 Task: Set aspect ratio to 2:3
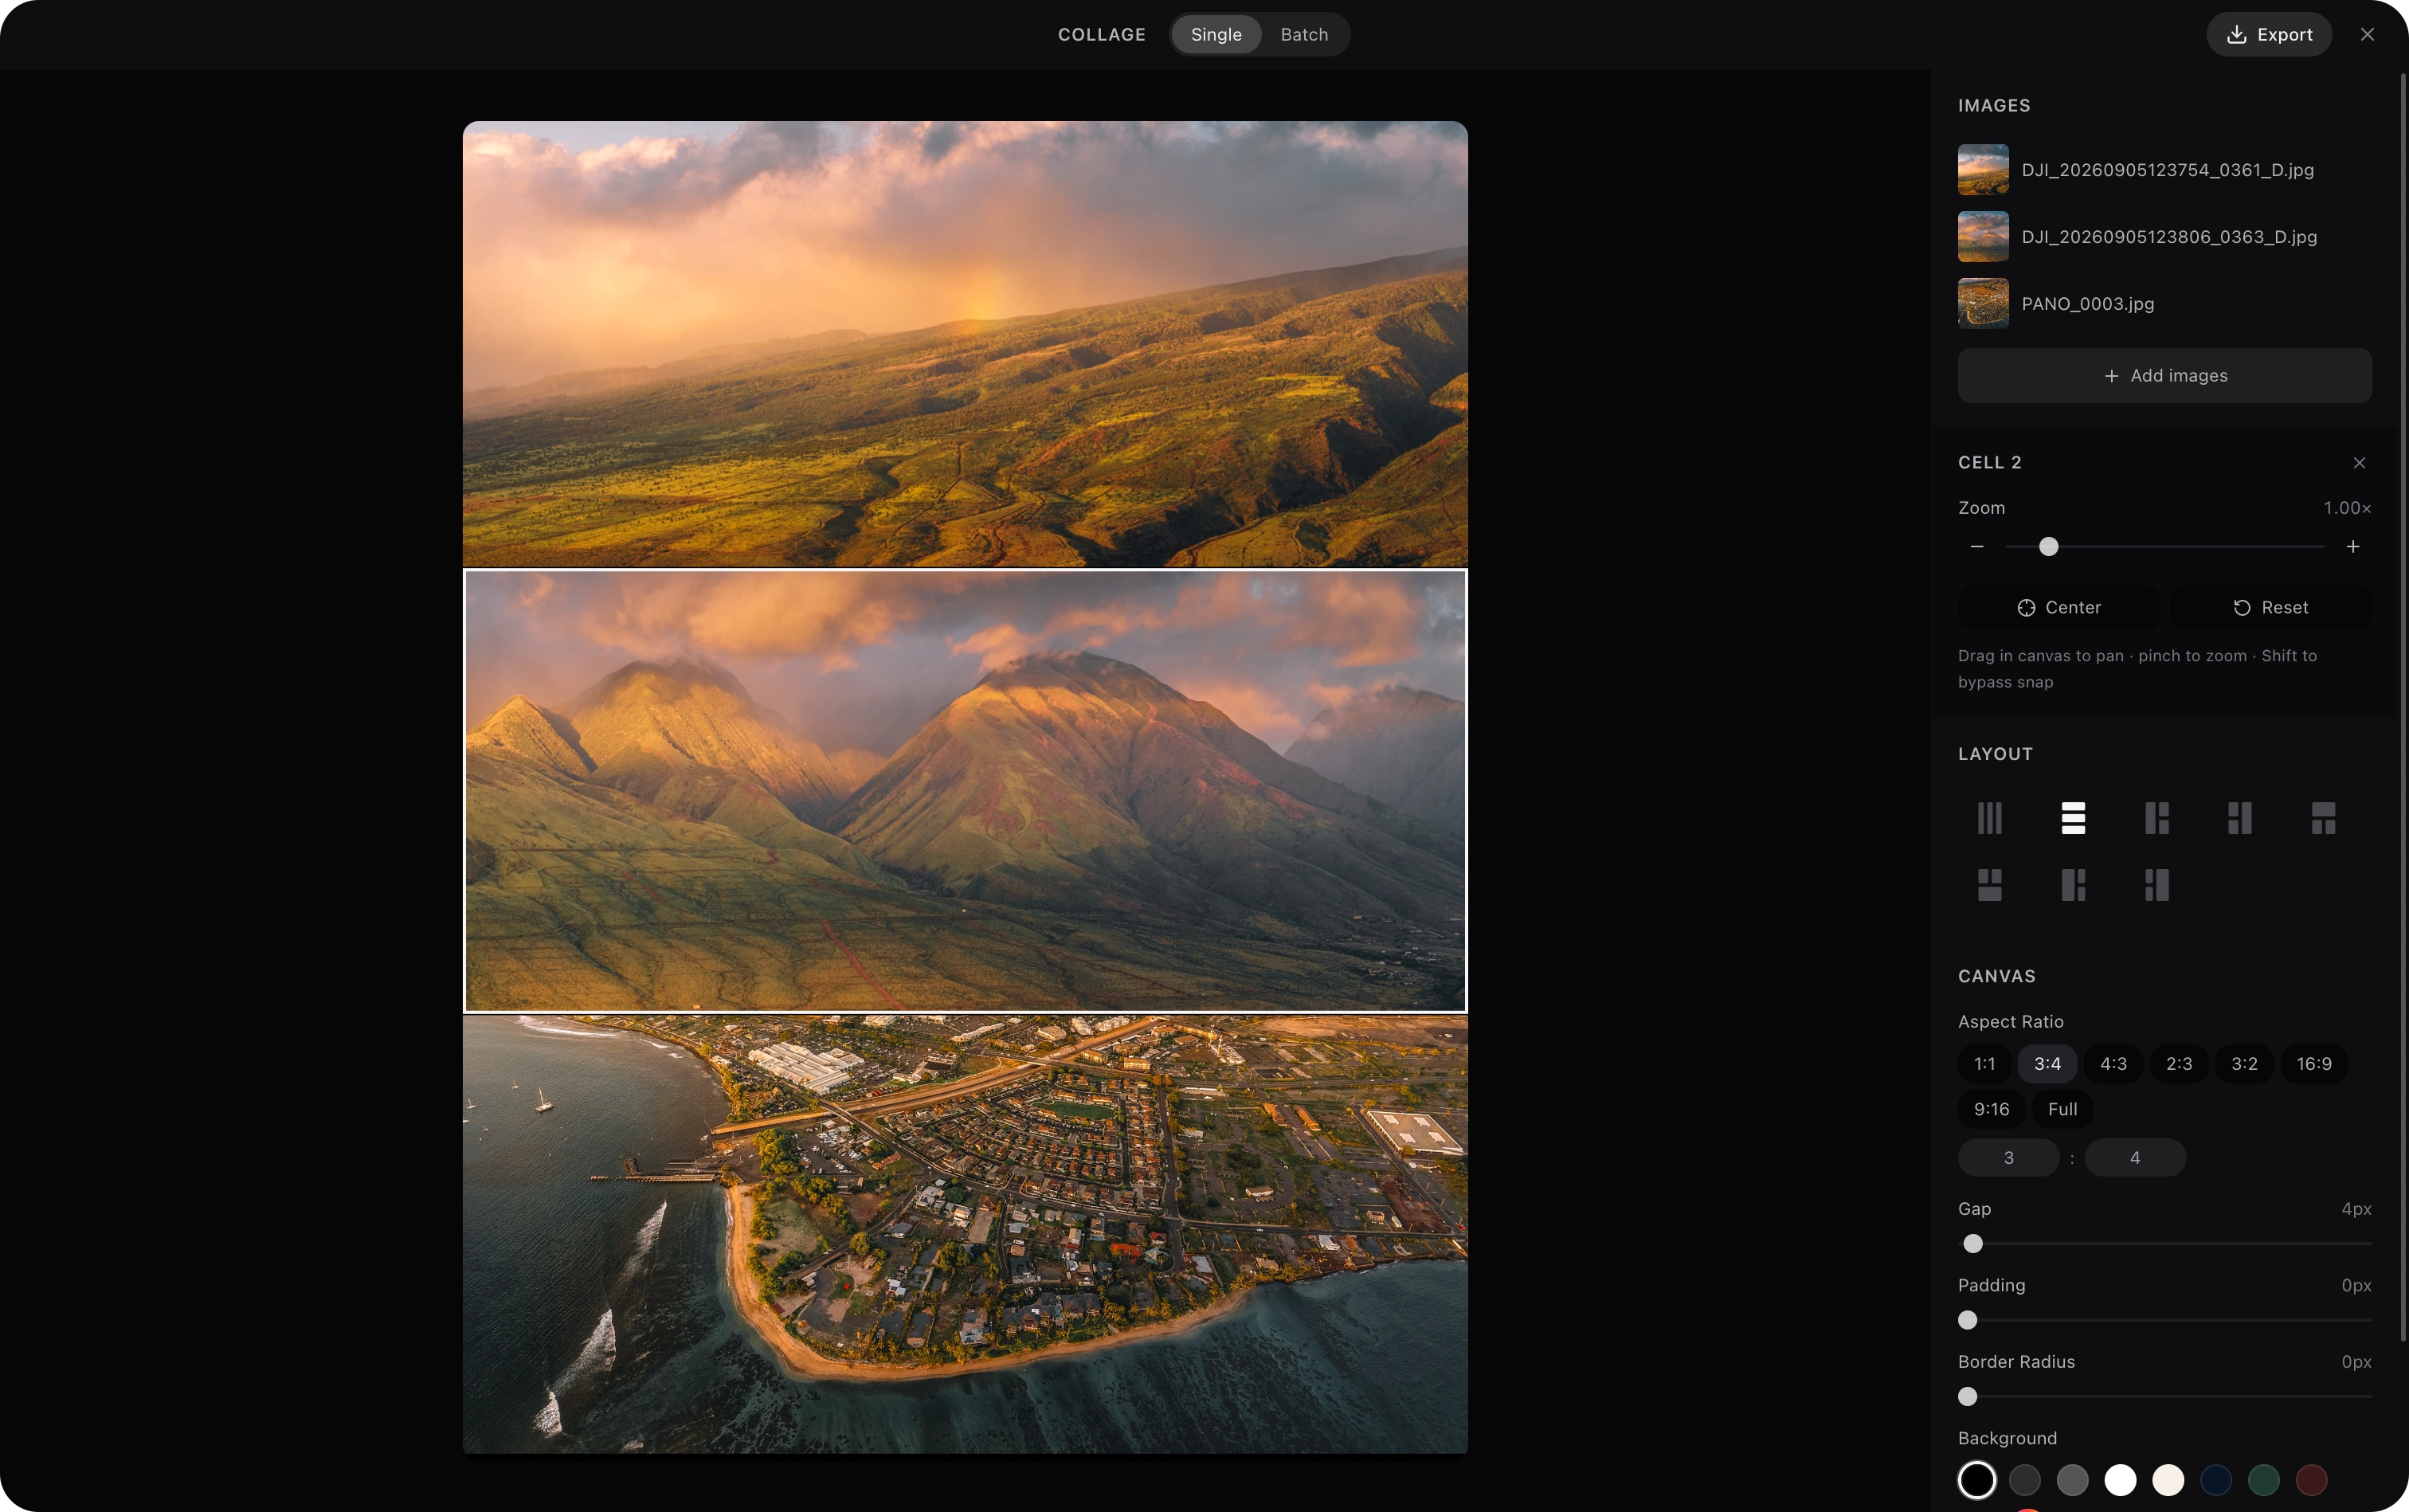2179,1064
